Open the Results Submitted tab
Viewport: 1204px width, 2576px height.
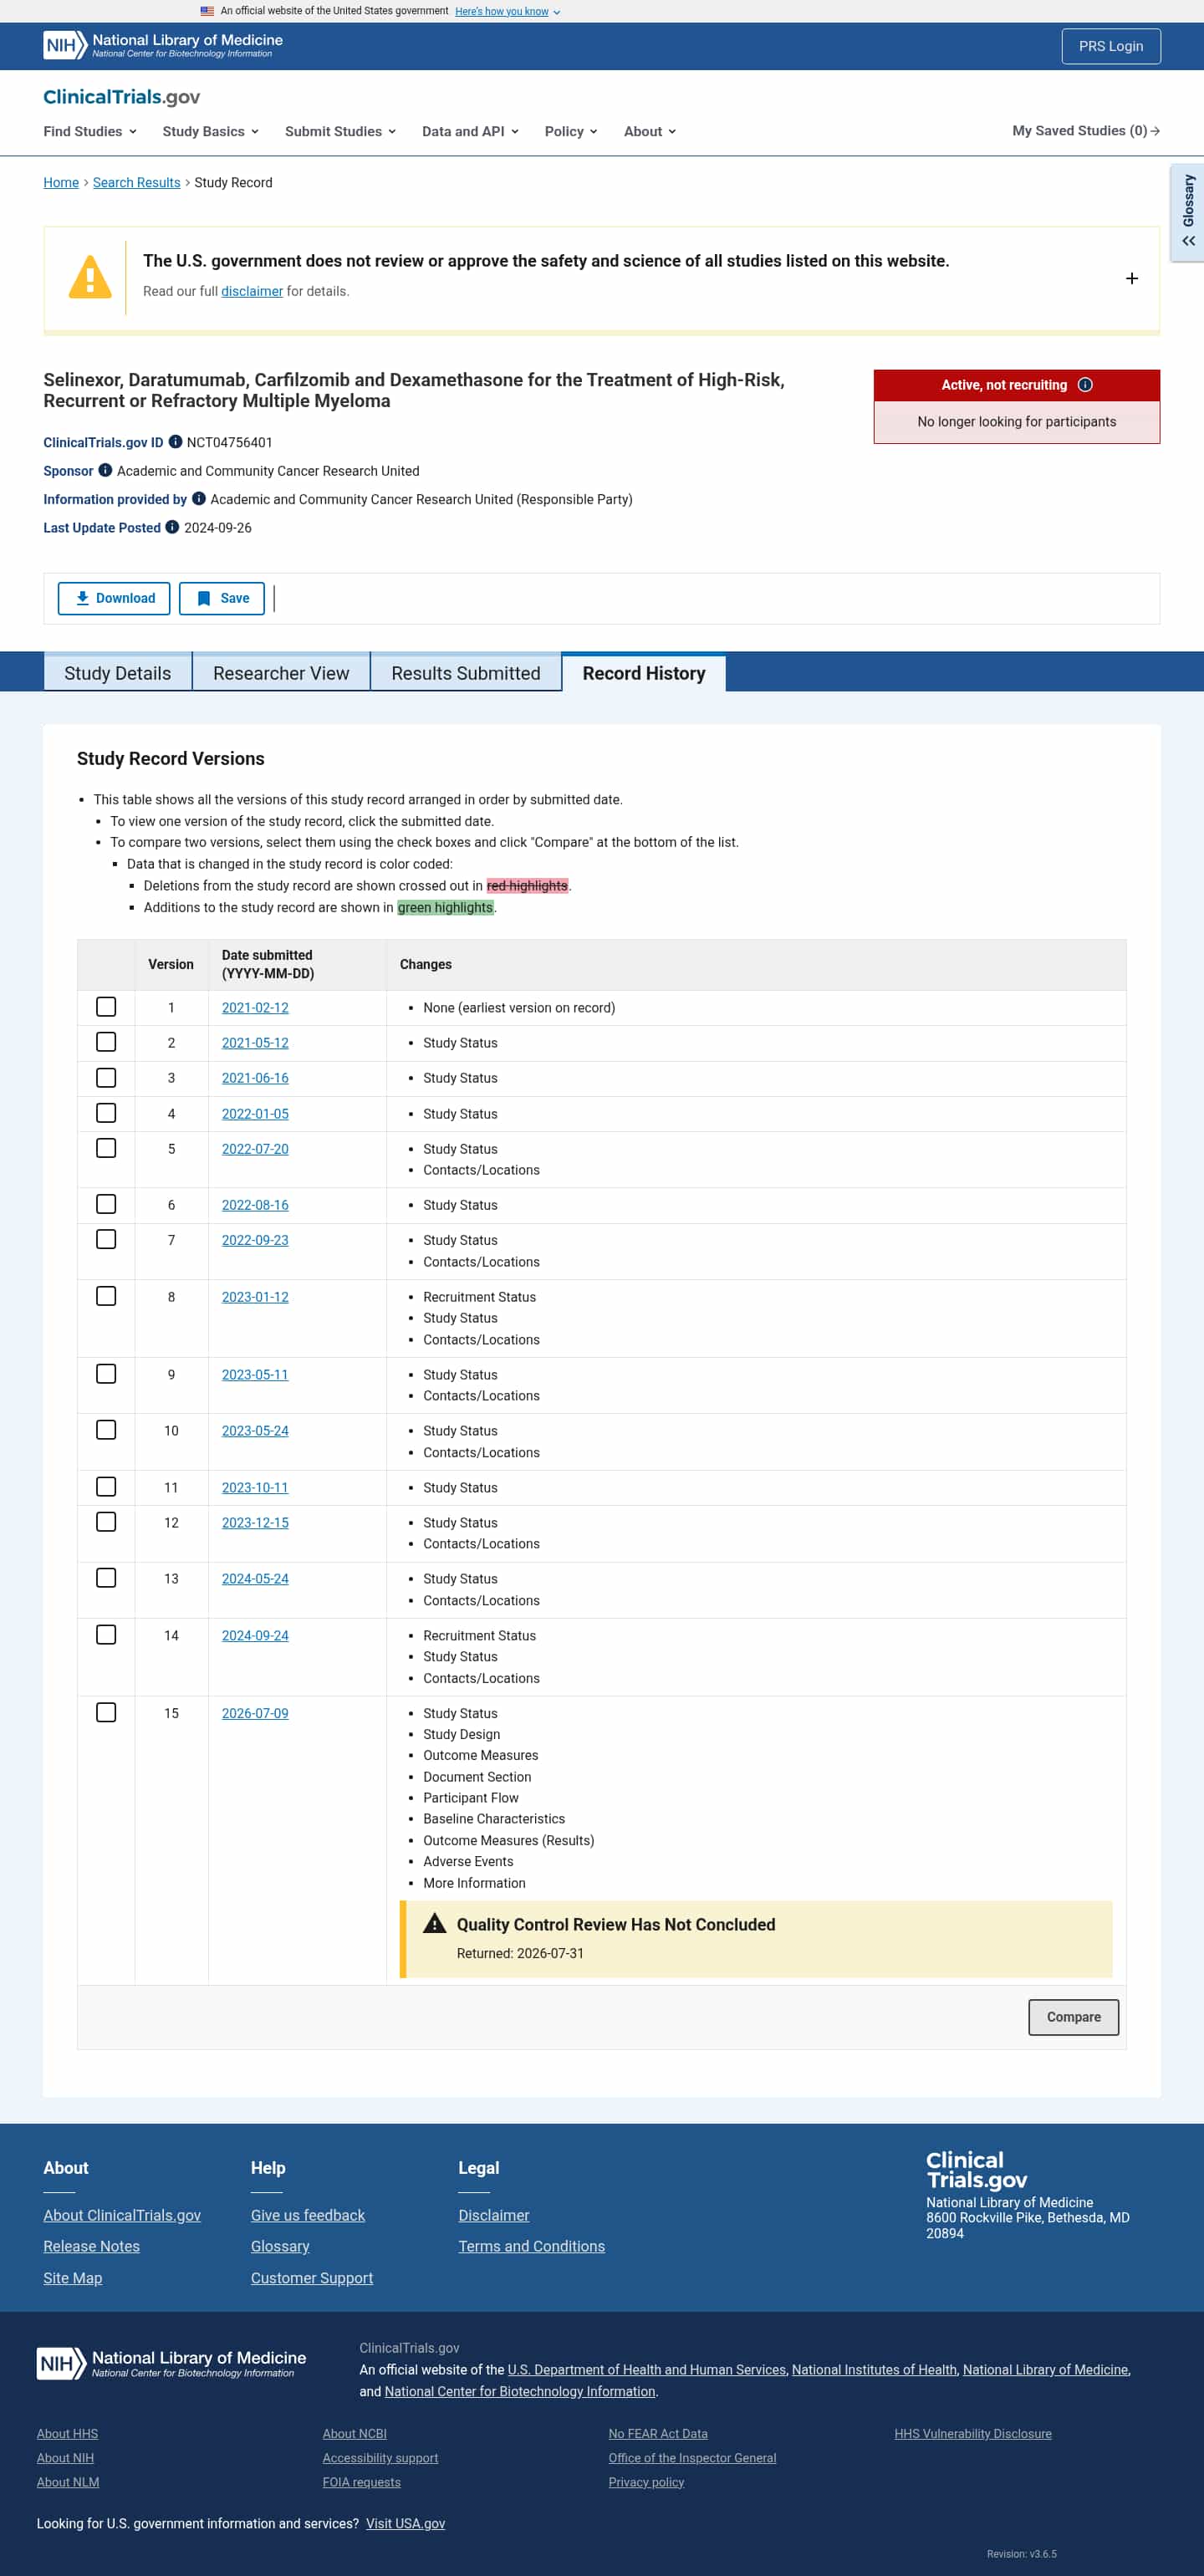tap(466, 673)
